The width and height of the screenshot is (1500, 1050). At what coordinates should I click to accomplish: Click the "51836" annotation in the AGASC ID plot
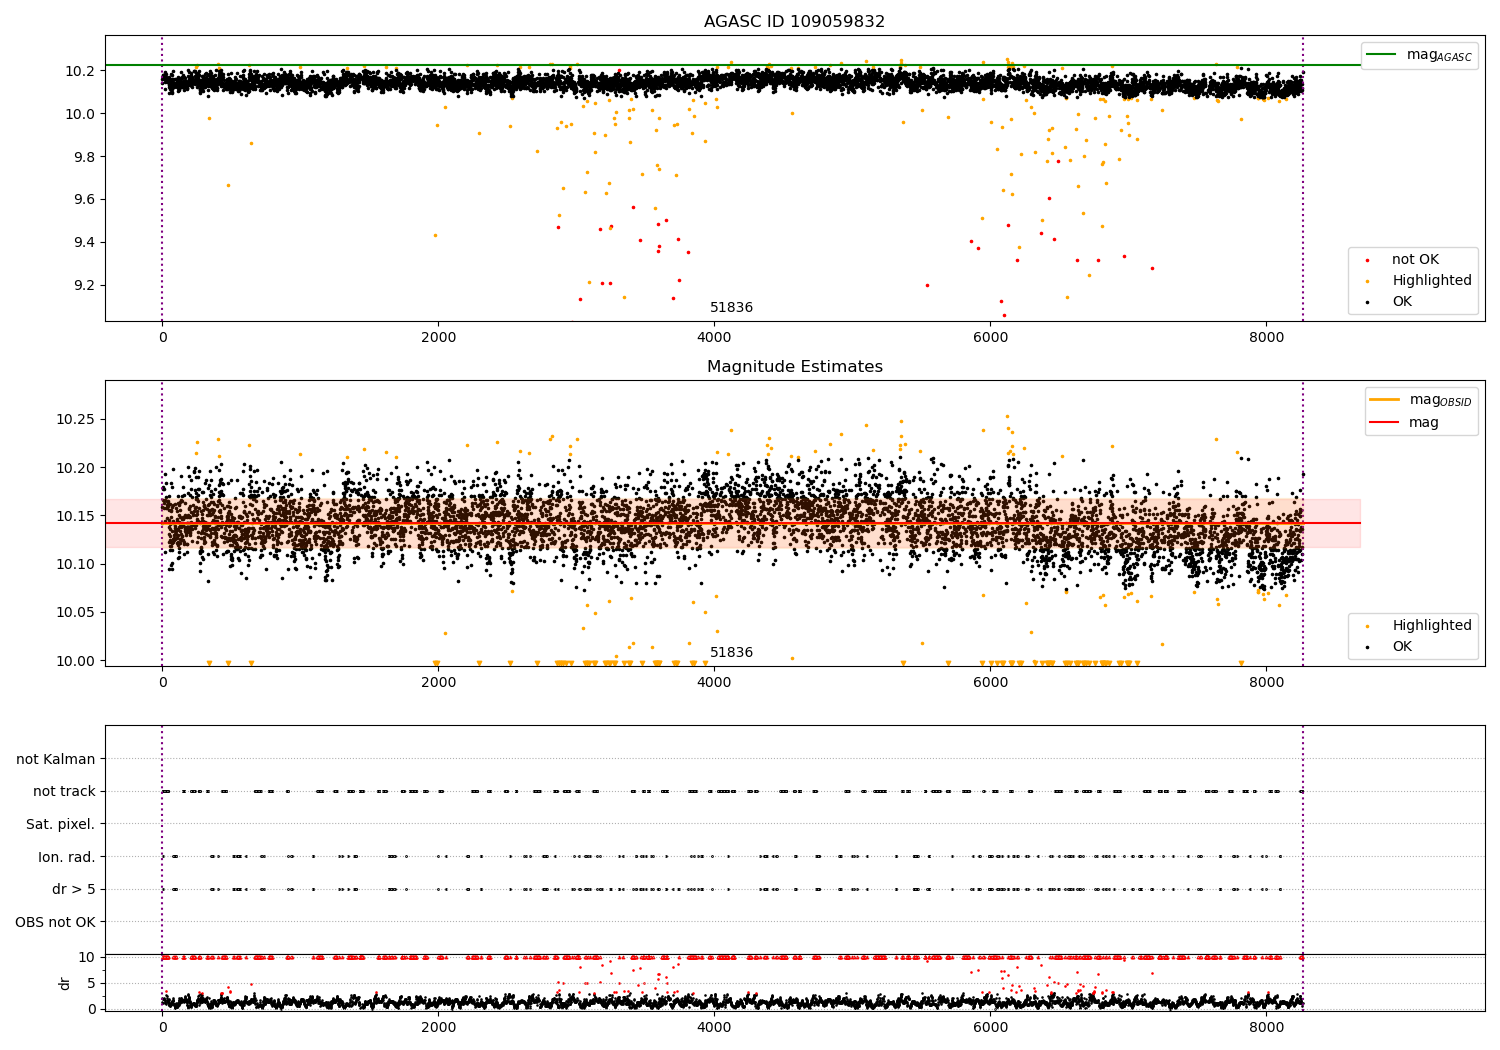pyautogui.click(x=731, y=308)
